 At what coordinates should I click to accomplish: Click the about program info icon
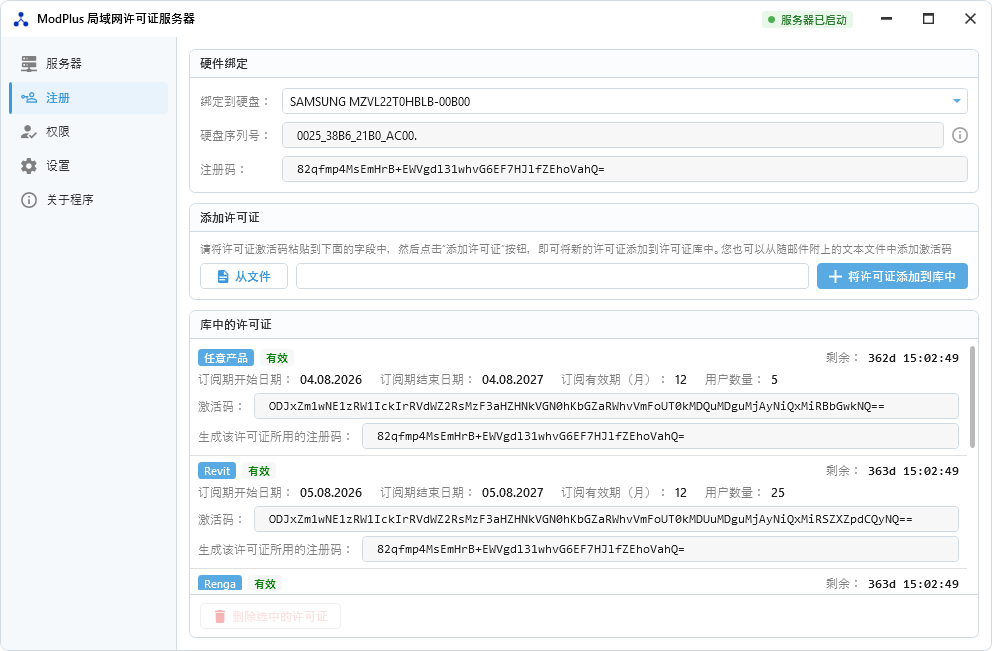coord(29,200)
